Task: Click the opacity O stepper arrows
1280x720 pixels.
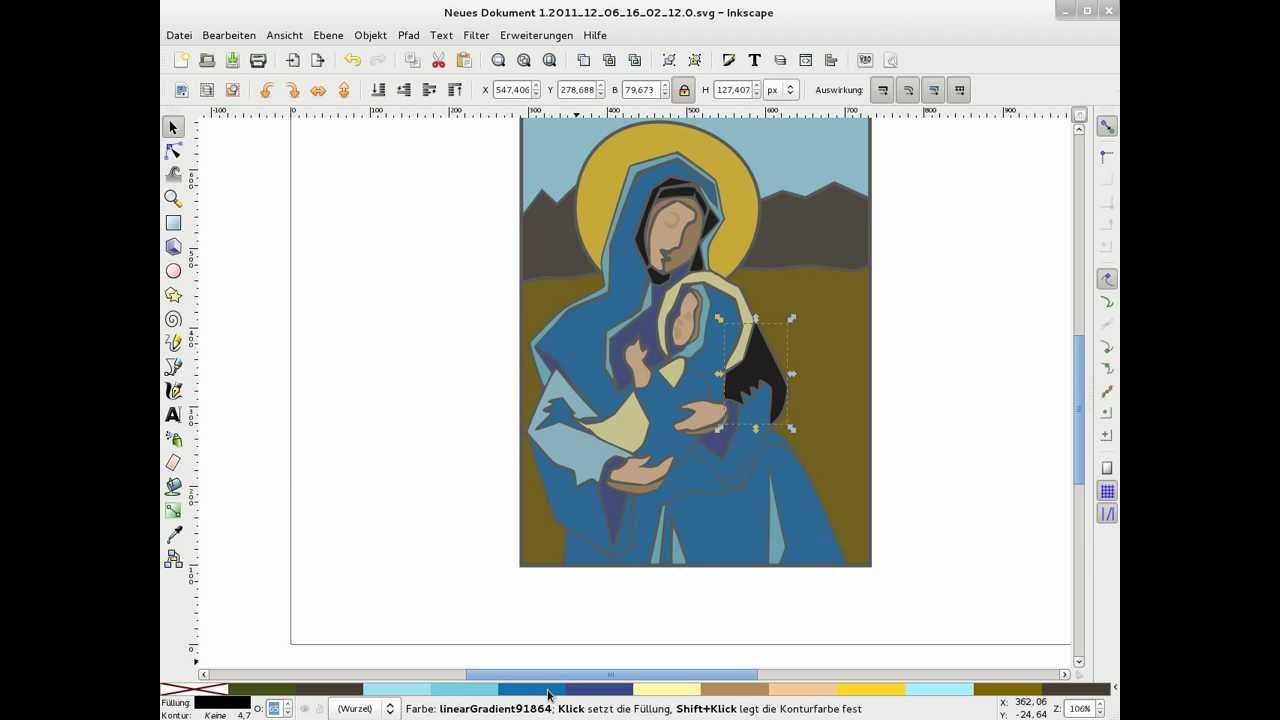Action: tap(288, 709)
